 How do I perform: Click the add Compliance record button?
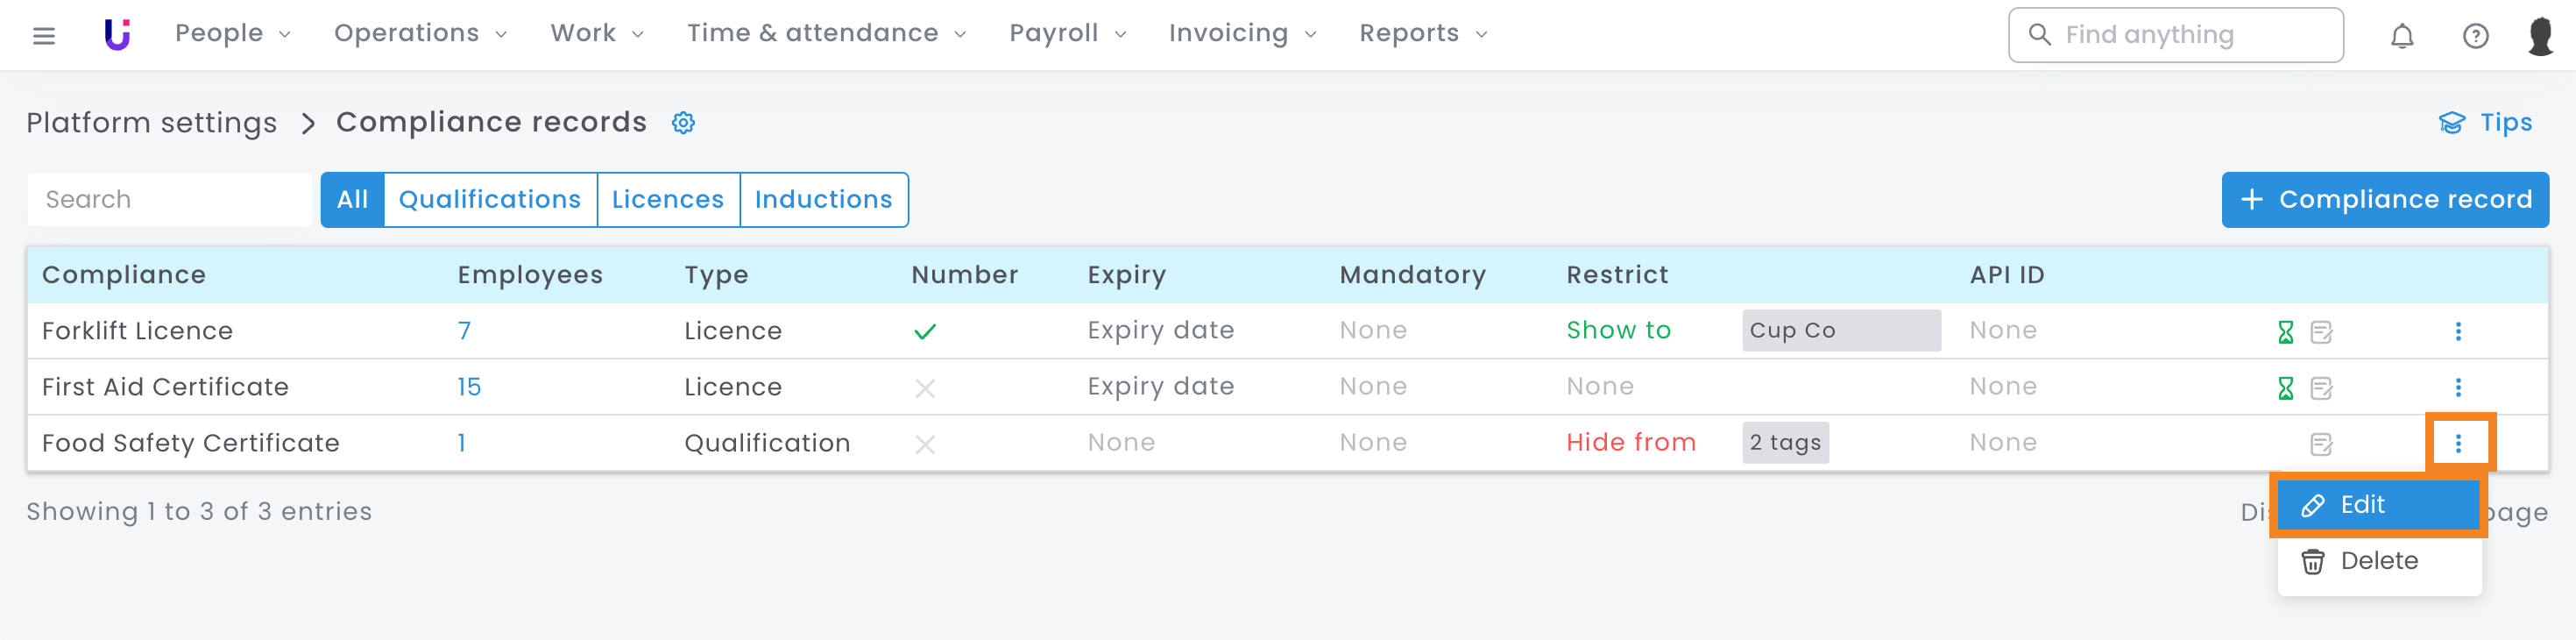pos(2384,200)
